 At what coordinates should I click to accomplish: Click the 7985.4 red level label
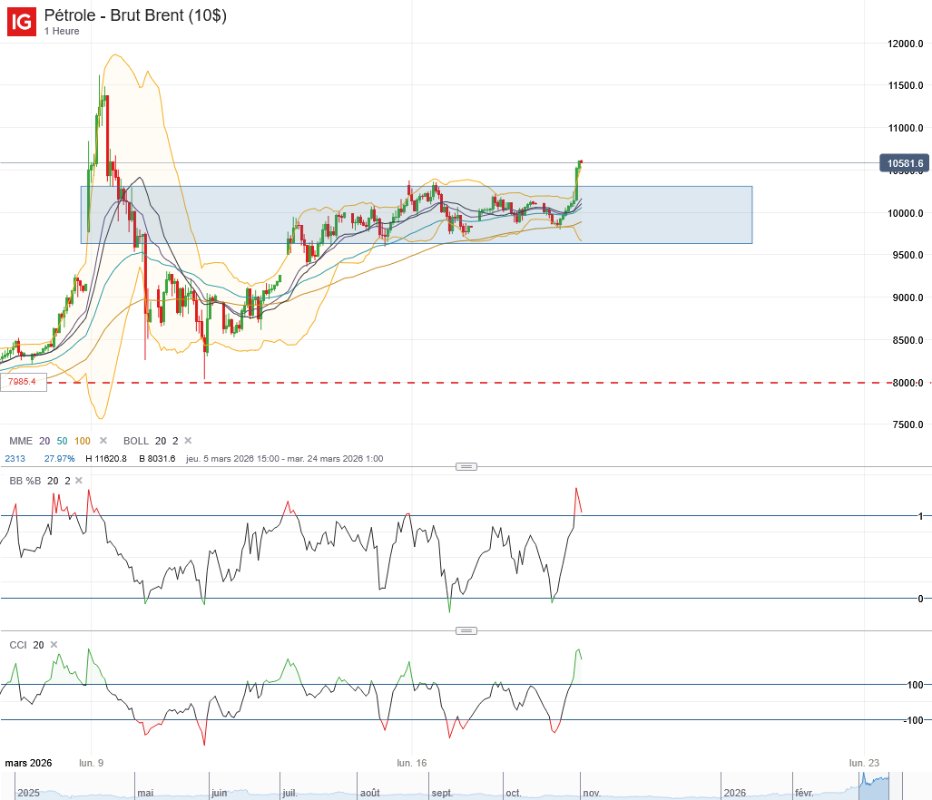click(23, 382)
